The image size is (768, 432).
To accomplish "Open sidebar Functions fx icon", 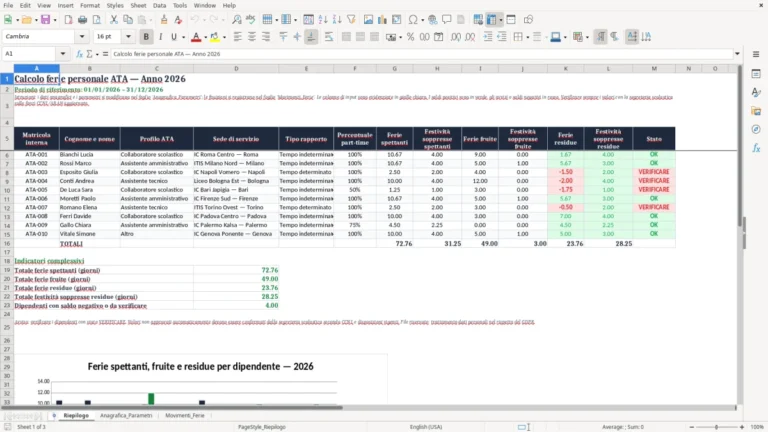I will 756,148.
